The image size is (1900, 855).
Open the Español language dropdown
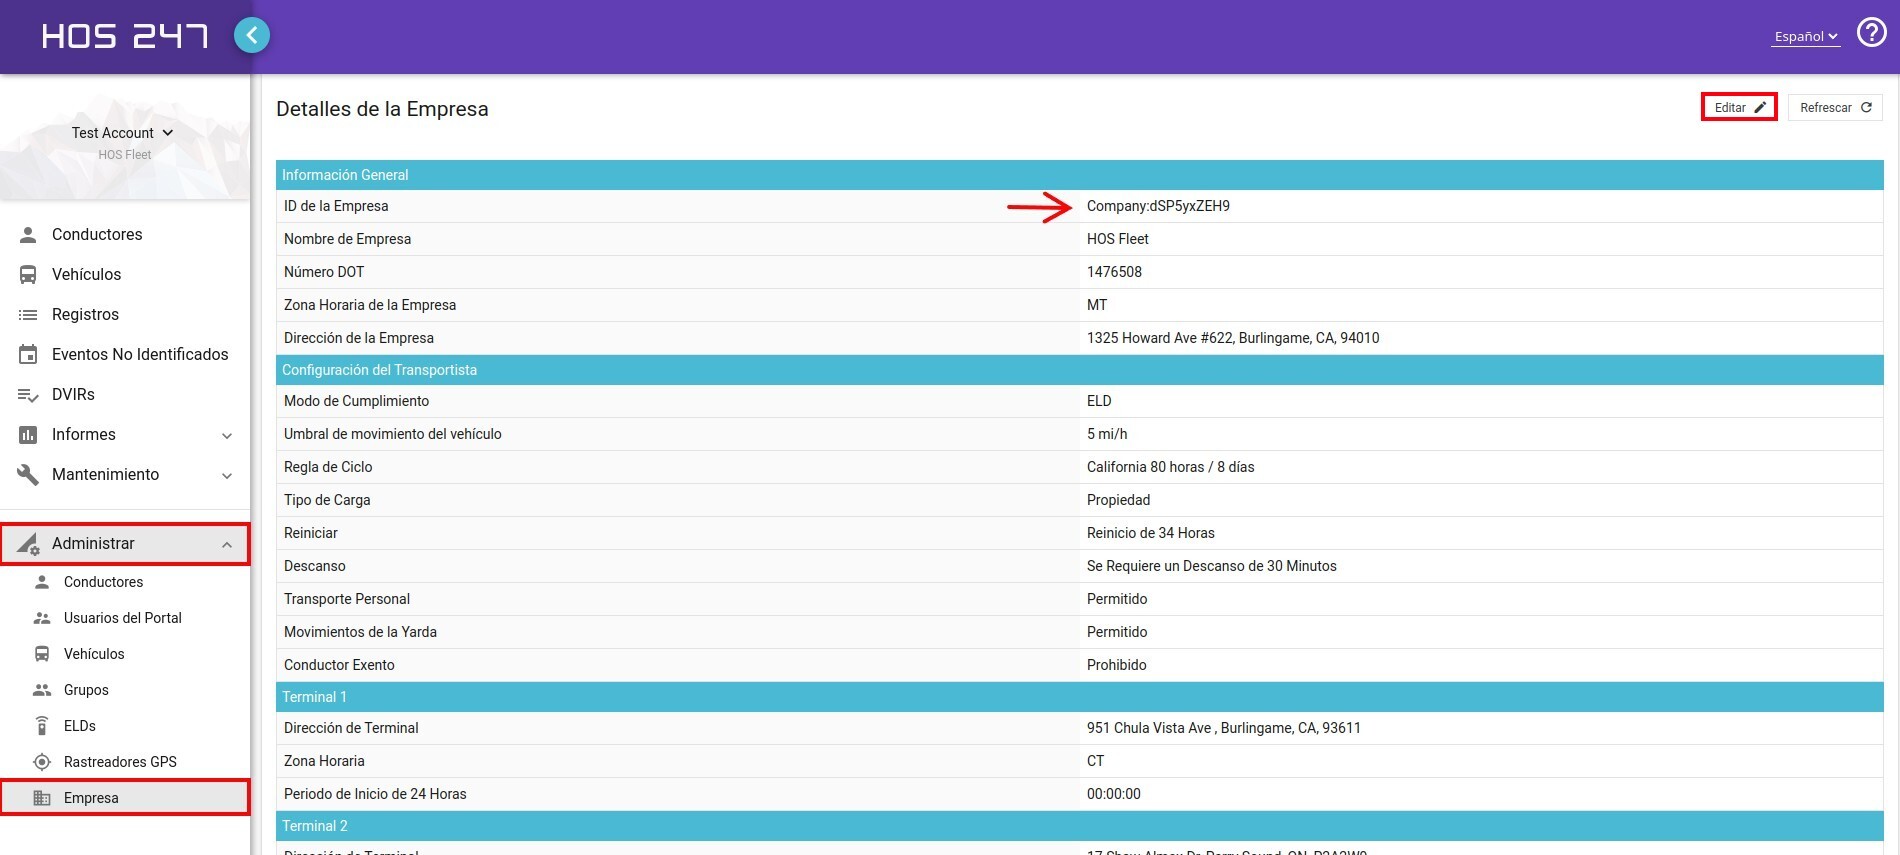(x=1805, y=37)
